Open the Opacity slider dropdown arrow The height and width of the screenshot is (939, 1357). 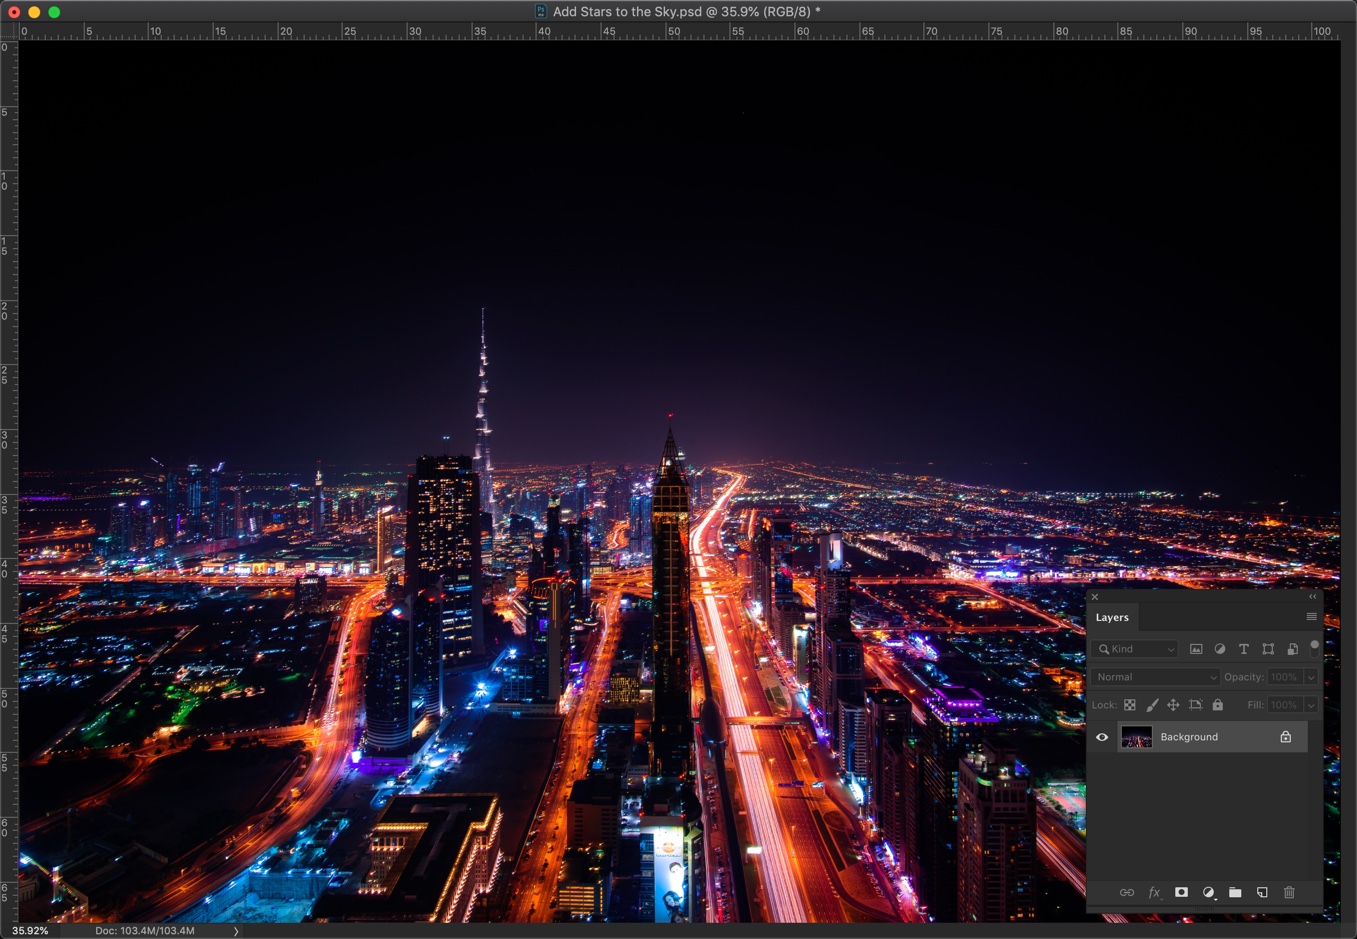[x=1311, y=677]
